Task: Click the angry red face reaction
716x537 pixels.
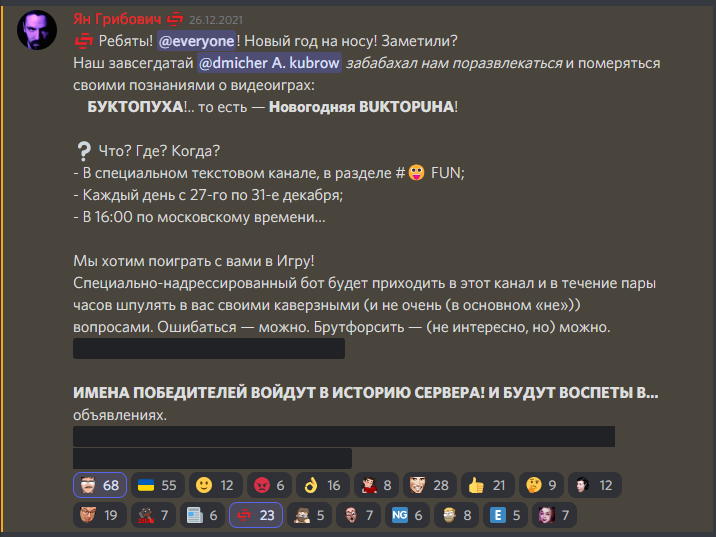Action: click(269, 486)
